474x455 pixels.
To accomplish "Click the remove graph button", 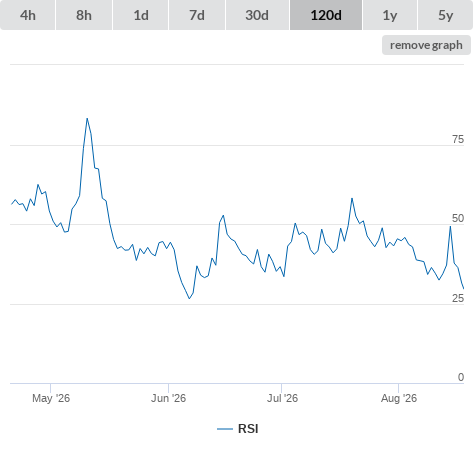I will click(x=426, y=45).
